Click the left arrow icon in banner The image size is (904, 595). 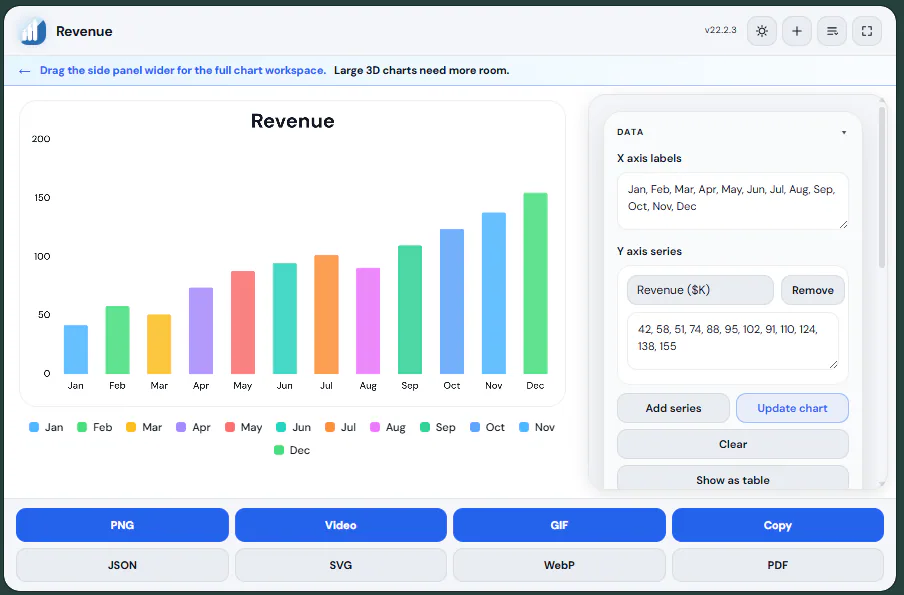coord(24,71)
